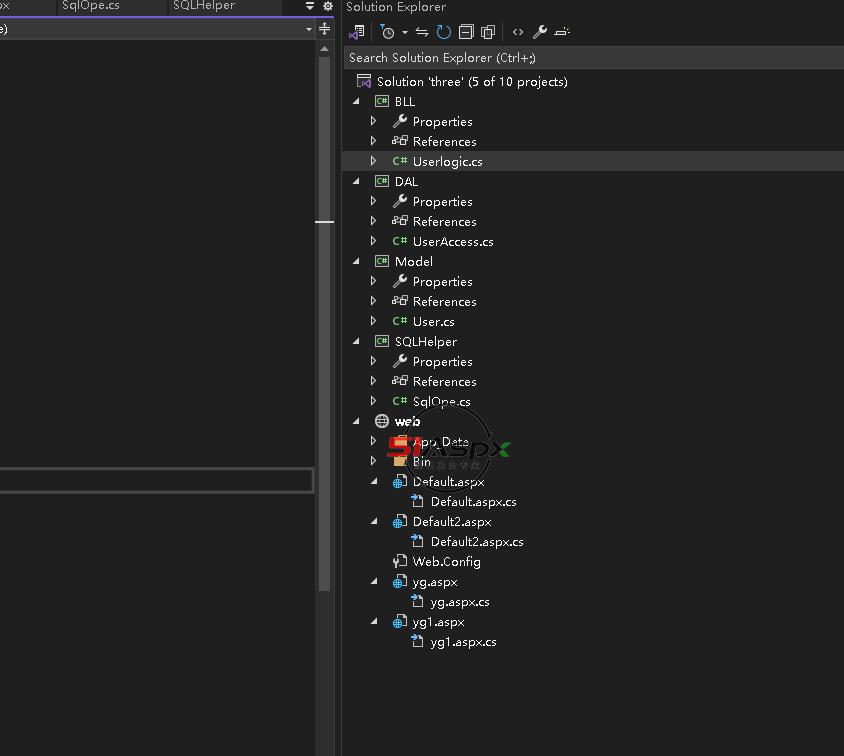Screen dimensions: 844x756
Task: Switch to the SQLHelper editor tab
Action: coord(204,6)
